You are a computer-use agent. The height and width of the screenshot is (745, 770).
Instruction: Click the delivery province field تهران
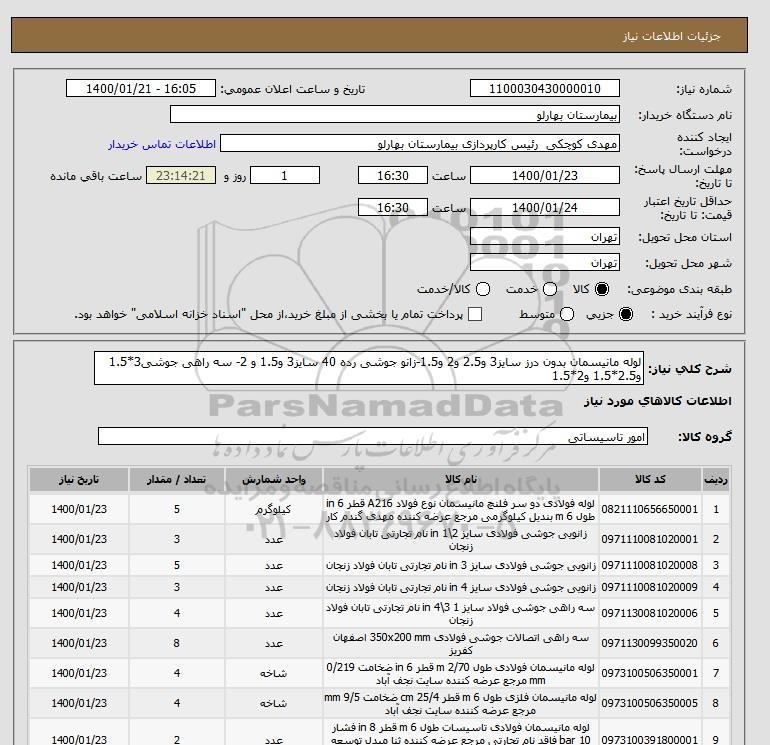coord(545,237)
